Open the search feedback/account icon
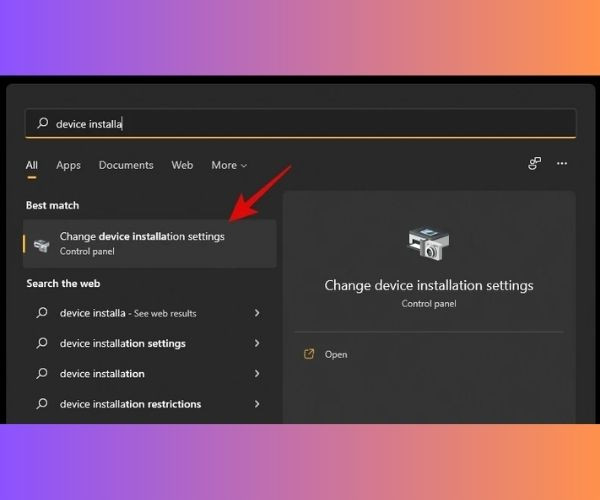Viewport: 600px width, 500px height. point(535,163)
